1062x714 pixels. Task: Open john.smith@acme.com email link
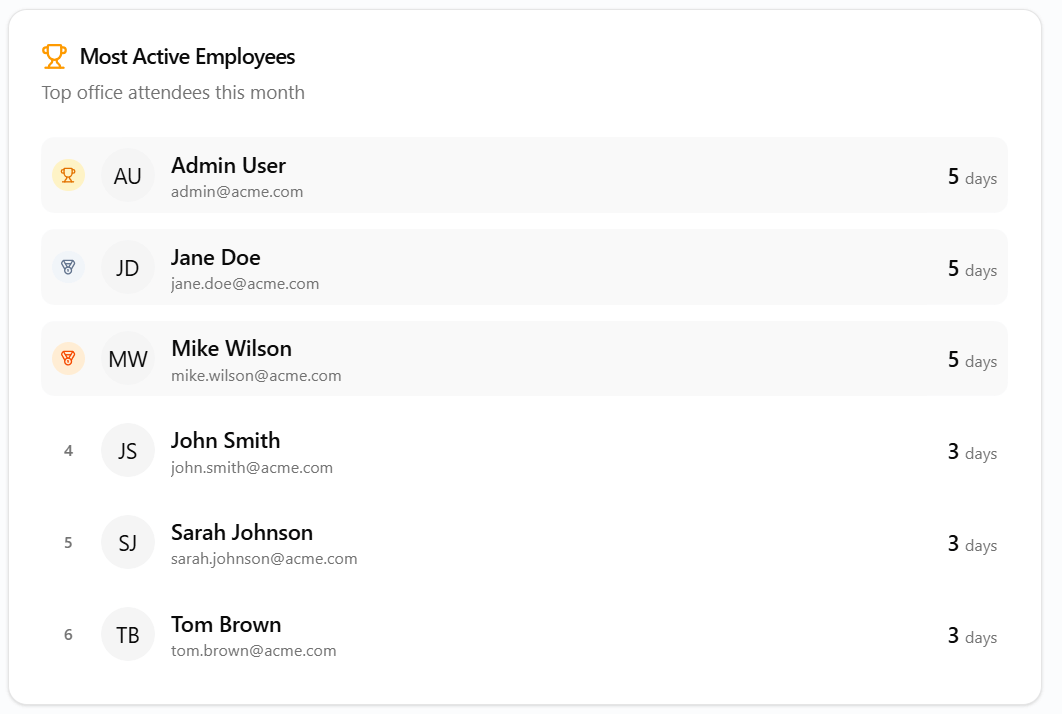[250, 467]
